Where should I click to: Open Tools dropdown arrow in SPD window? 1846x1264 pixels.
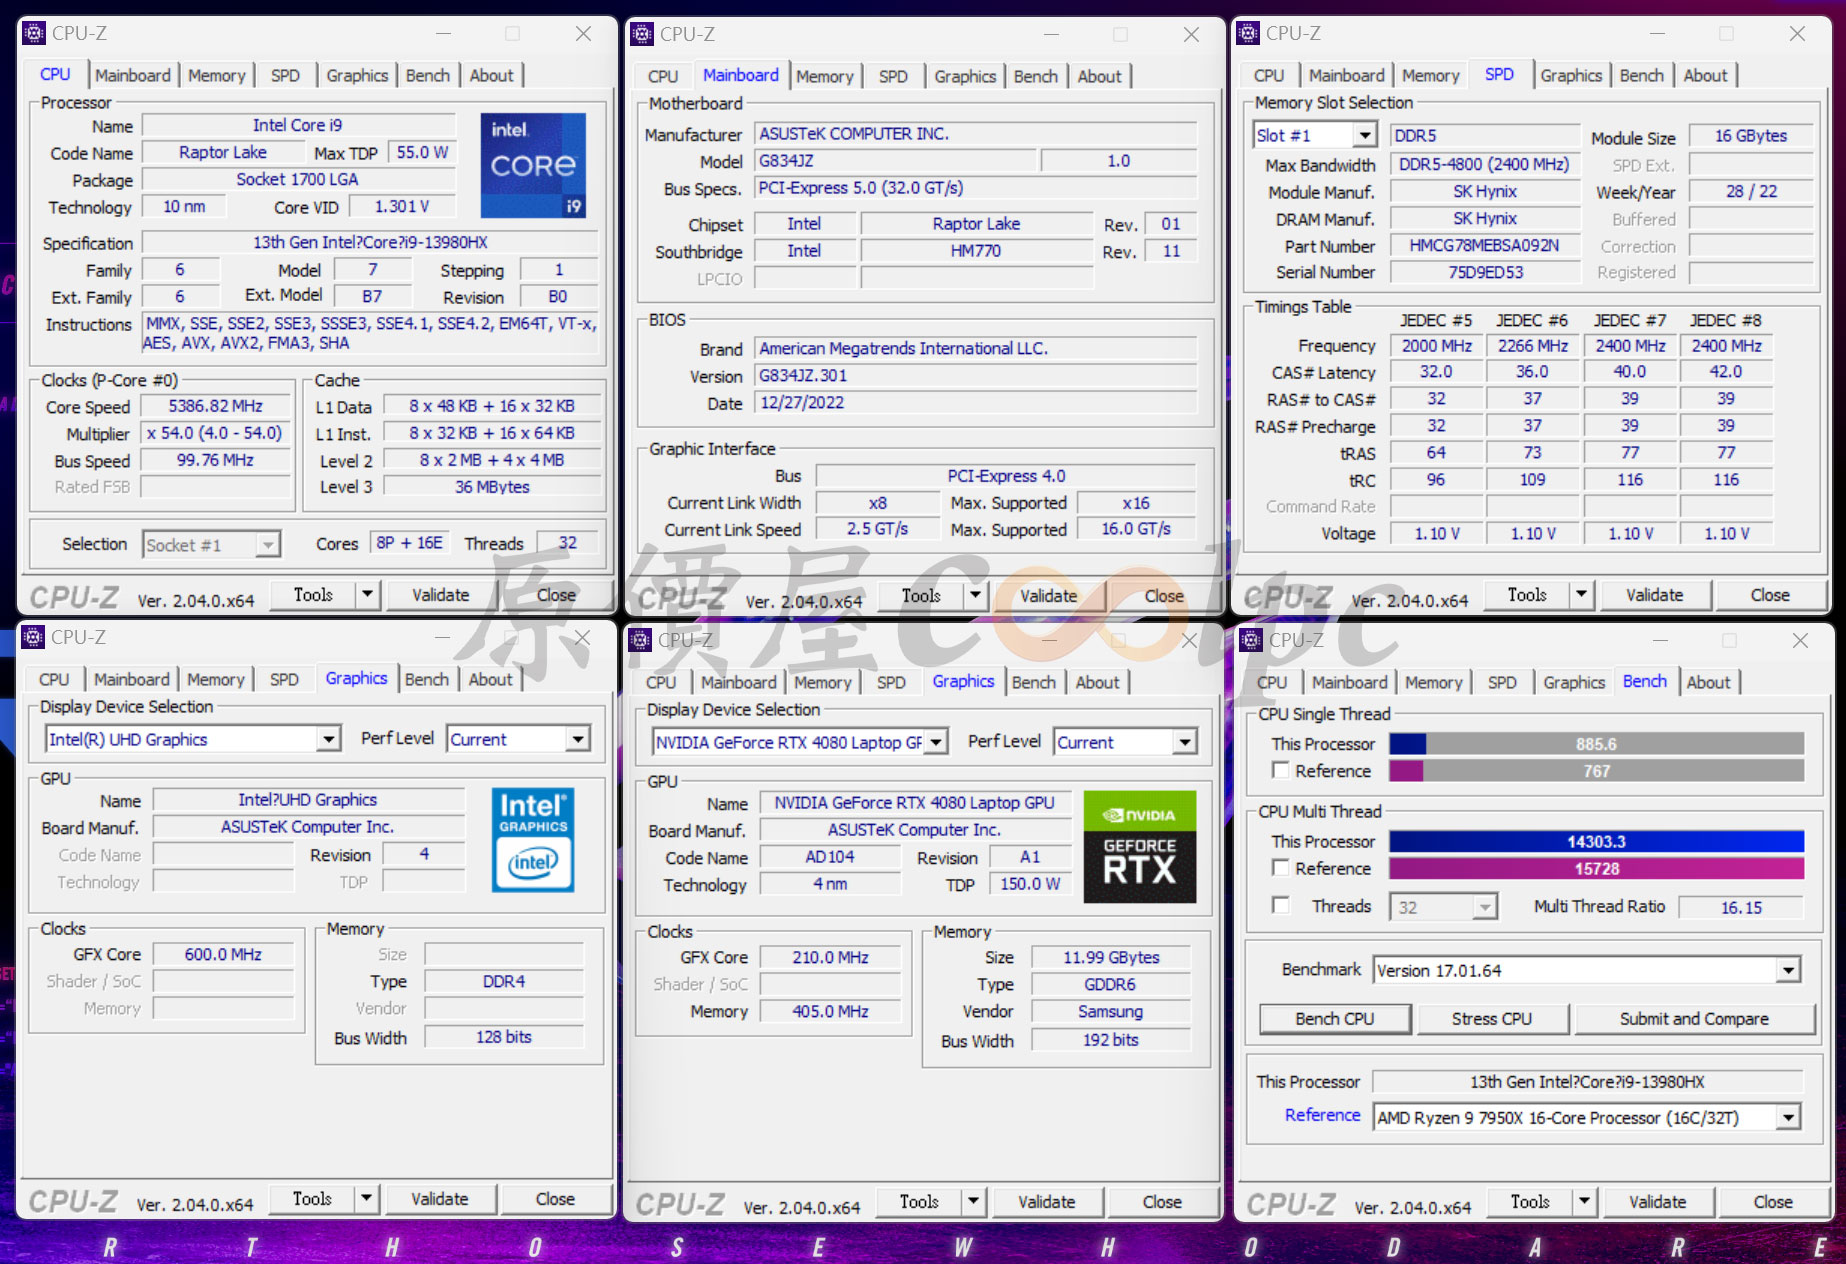[1581, 594]
